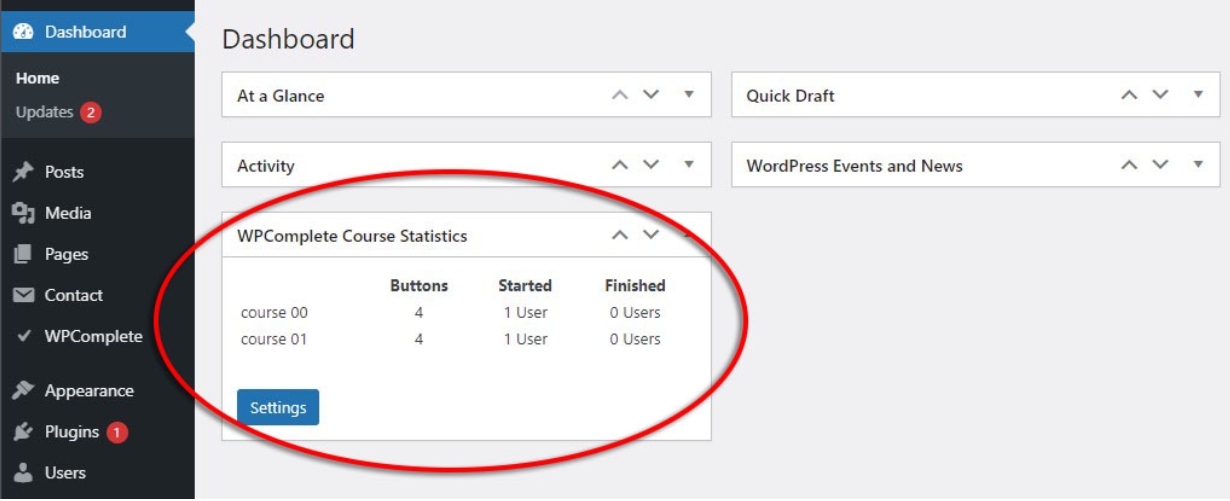Move Activity widget up

click(x=620, y=165)
